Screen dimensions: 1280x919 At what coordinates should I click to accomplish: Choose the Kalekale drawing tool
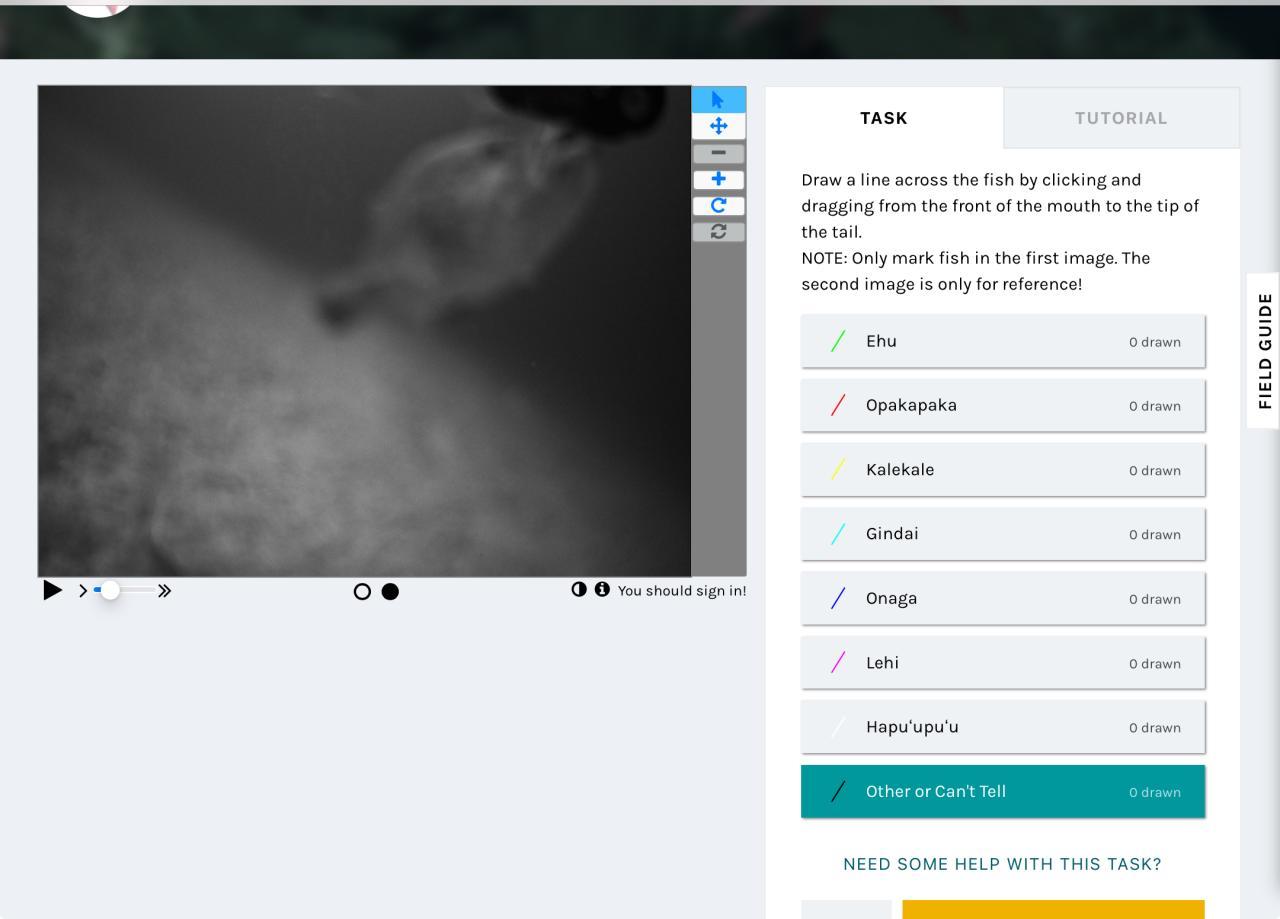point(1003,470)
